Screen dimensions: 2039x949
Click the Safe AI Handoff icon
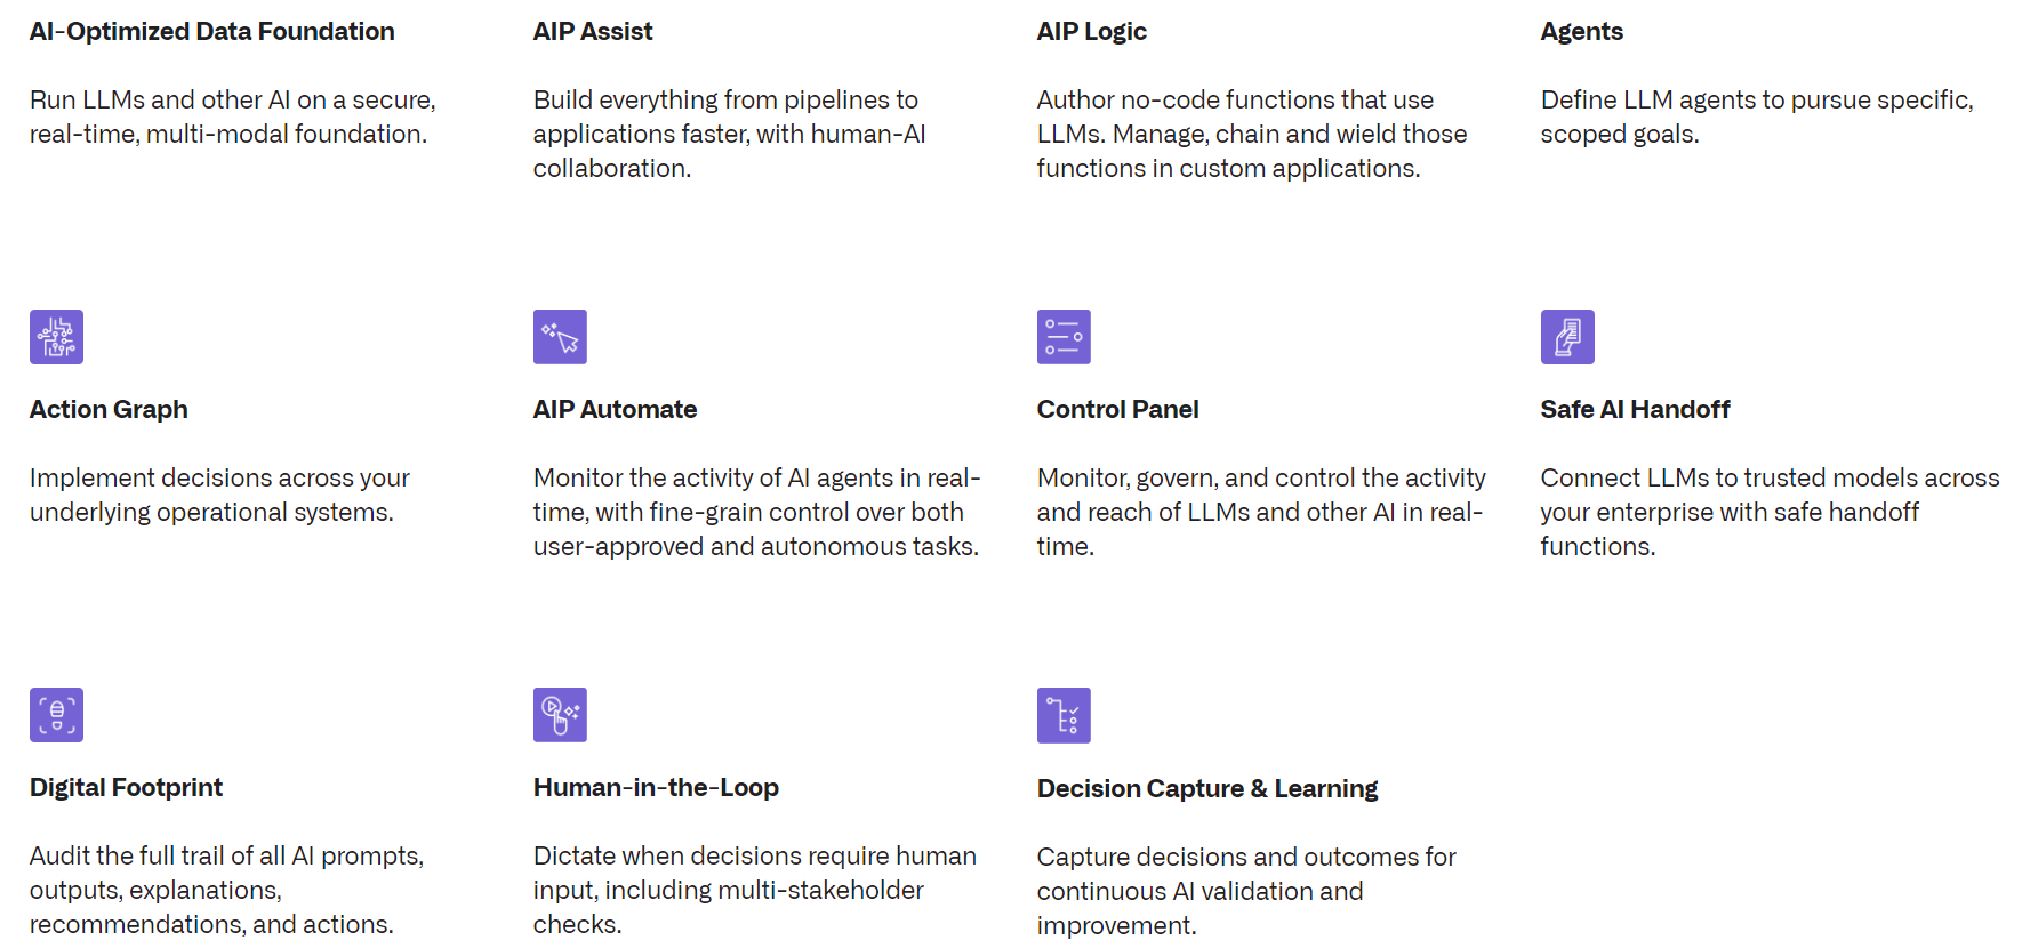tap(1567, 337)
